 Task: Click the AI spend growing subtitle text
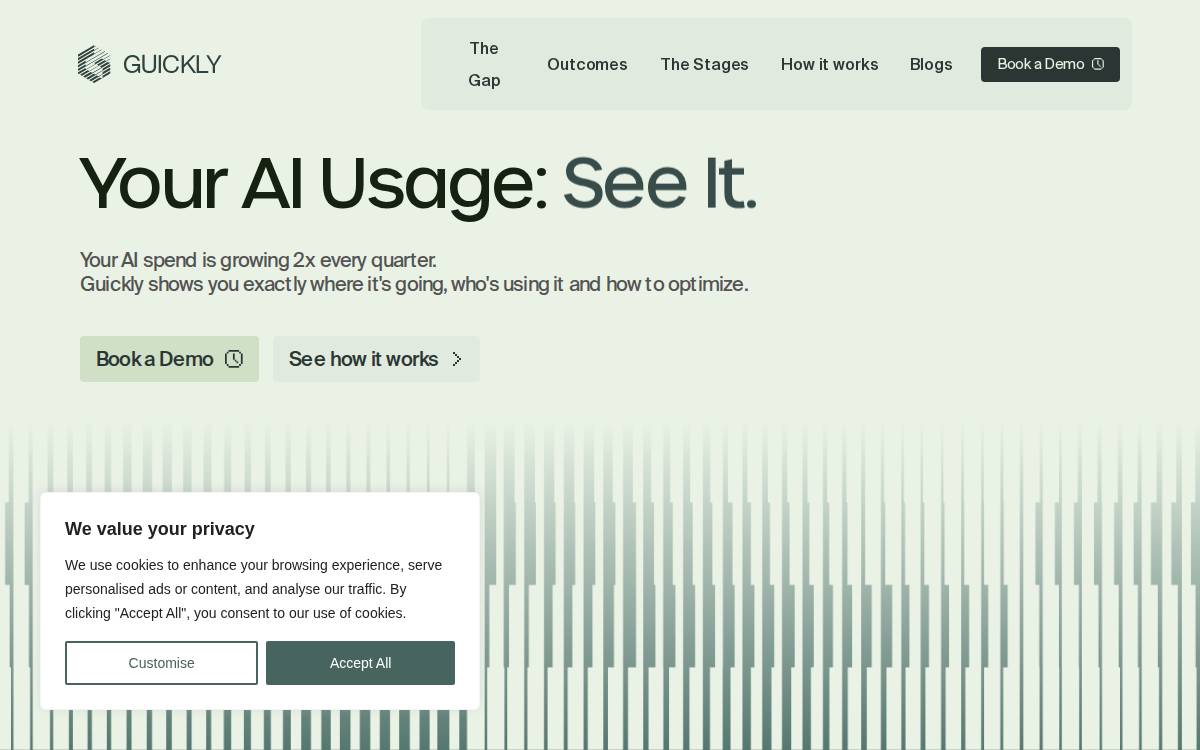(414, 272)
